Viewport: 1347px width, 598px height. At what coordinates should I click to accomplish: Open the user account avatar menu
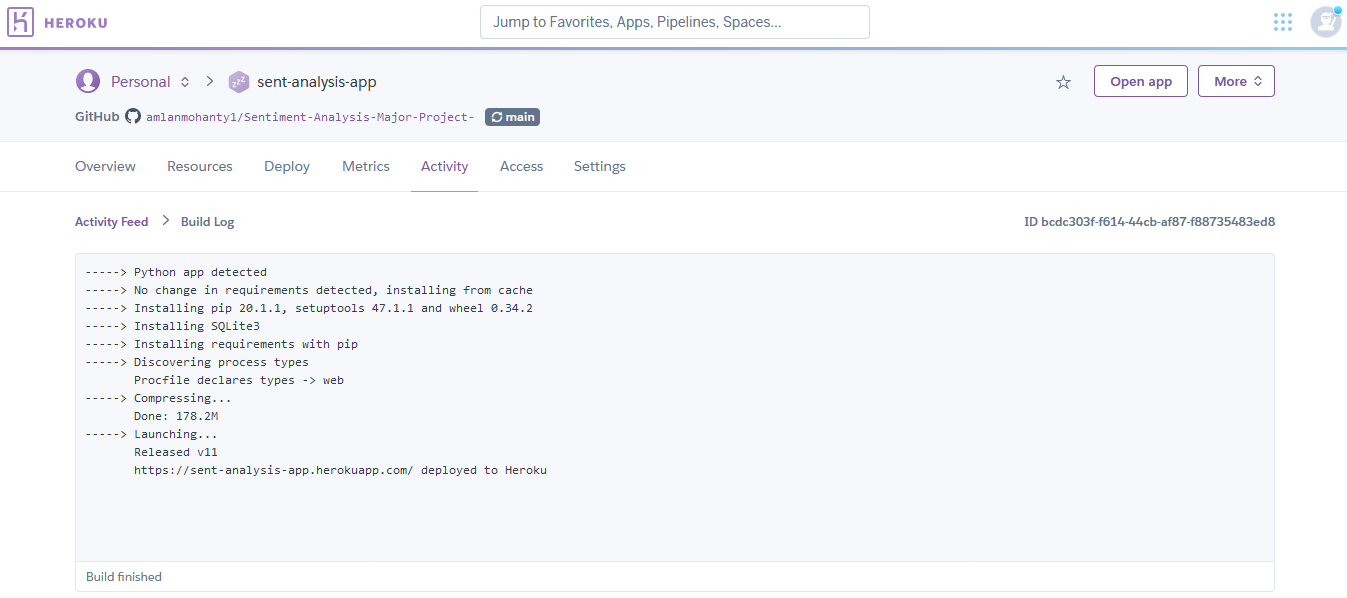(x=1325, y=22)
